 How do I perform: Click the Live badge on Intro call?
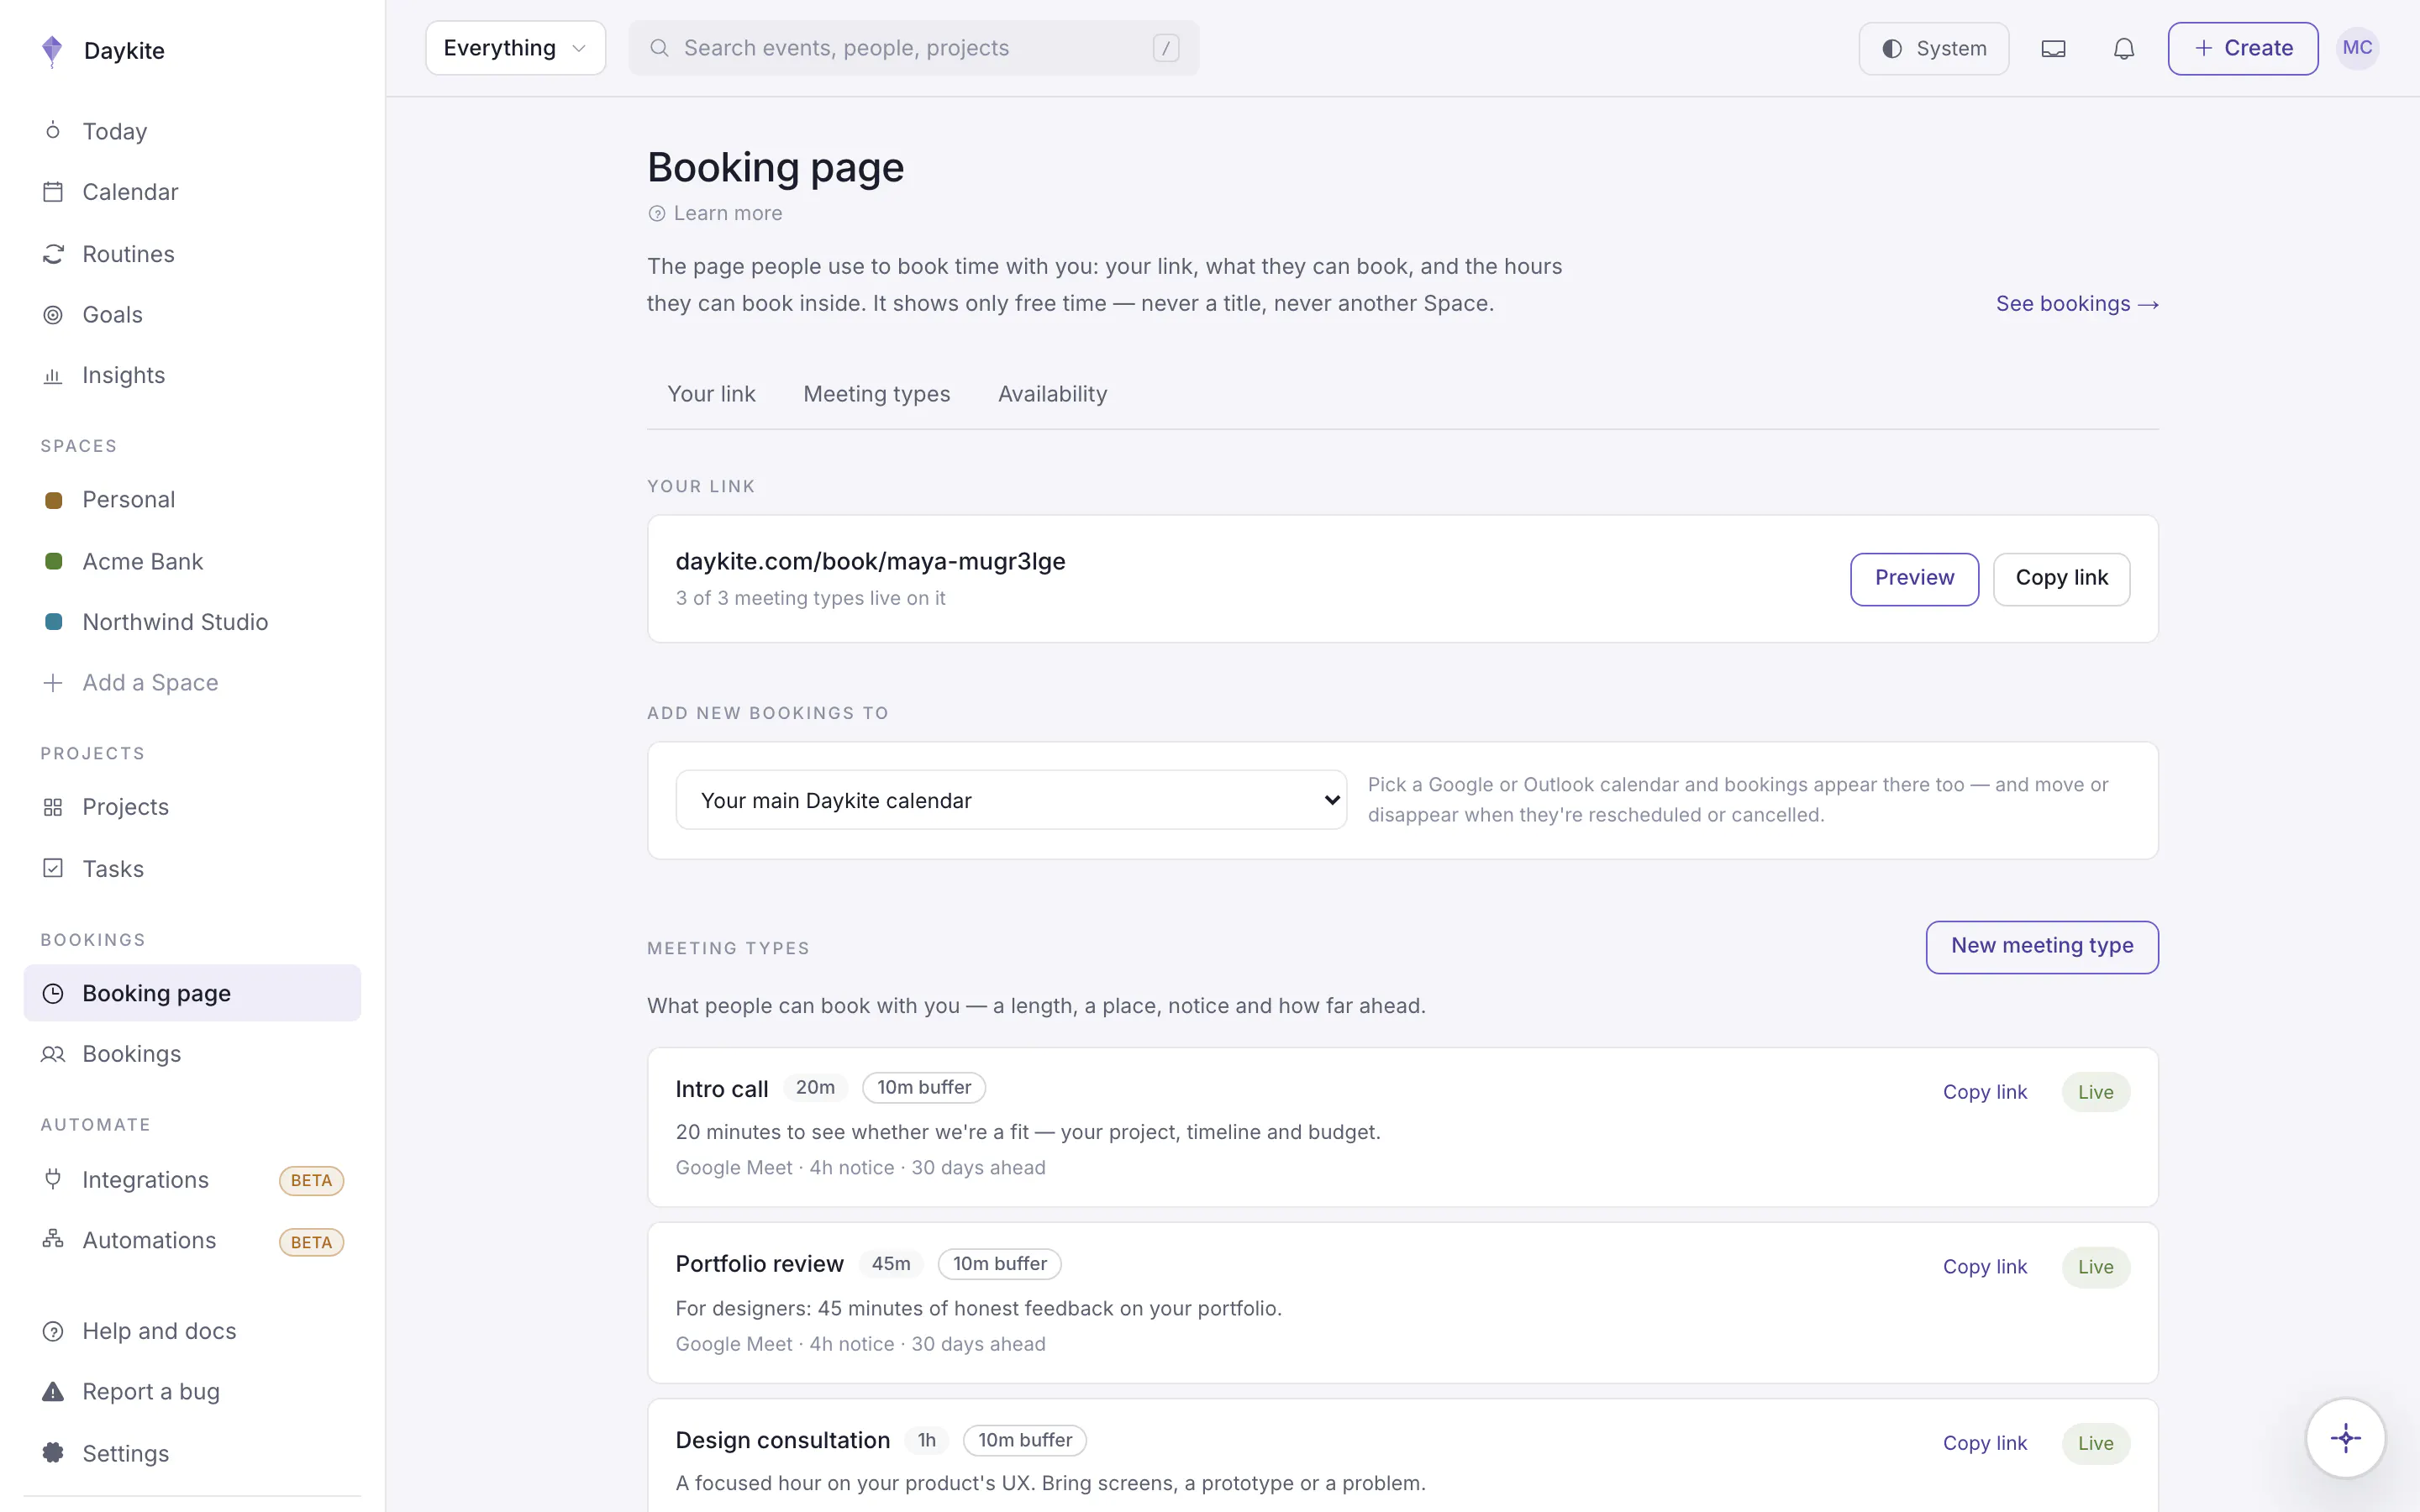[x=2095, y=1092]
